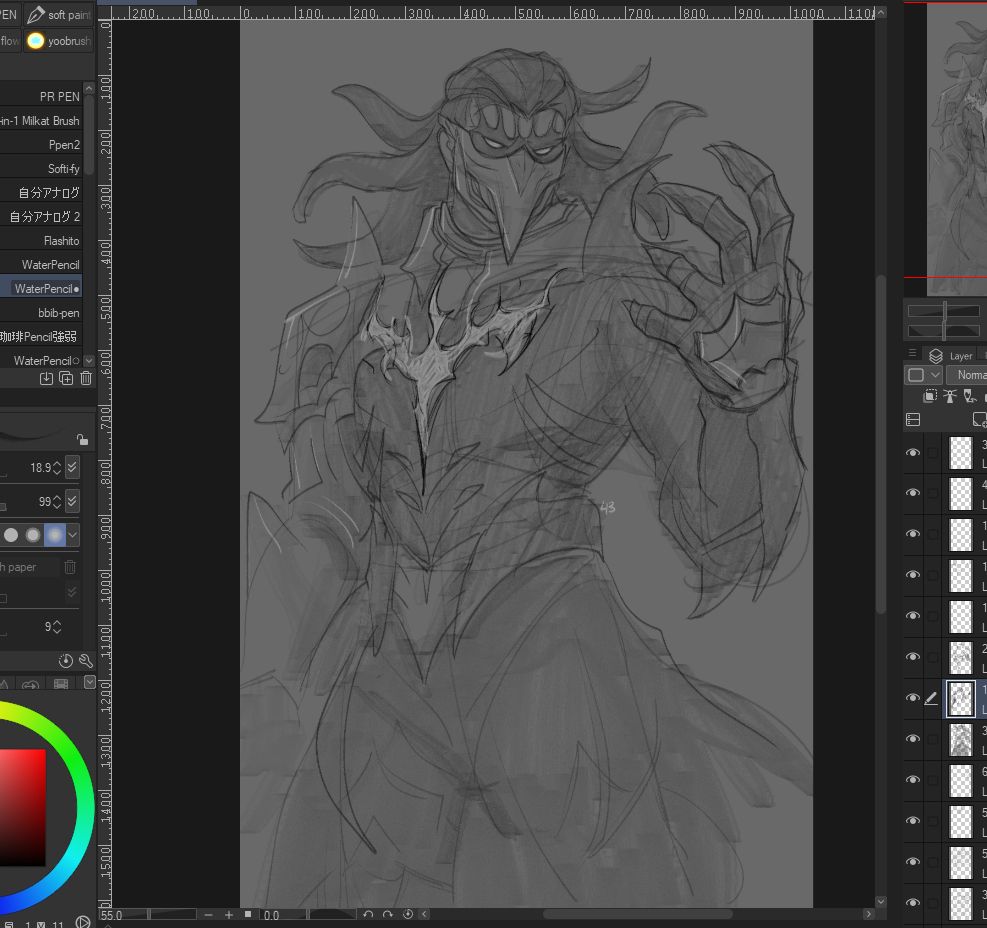The image size is (987, 928).
Task: Open the Layer palette menu hamburger
Action: (x=912, y=353)
